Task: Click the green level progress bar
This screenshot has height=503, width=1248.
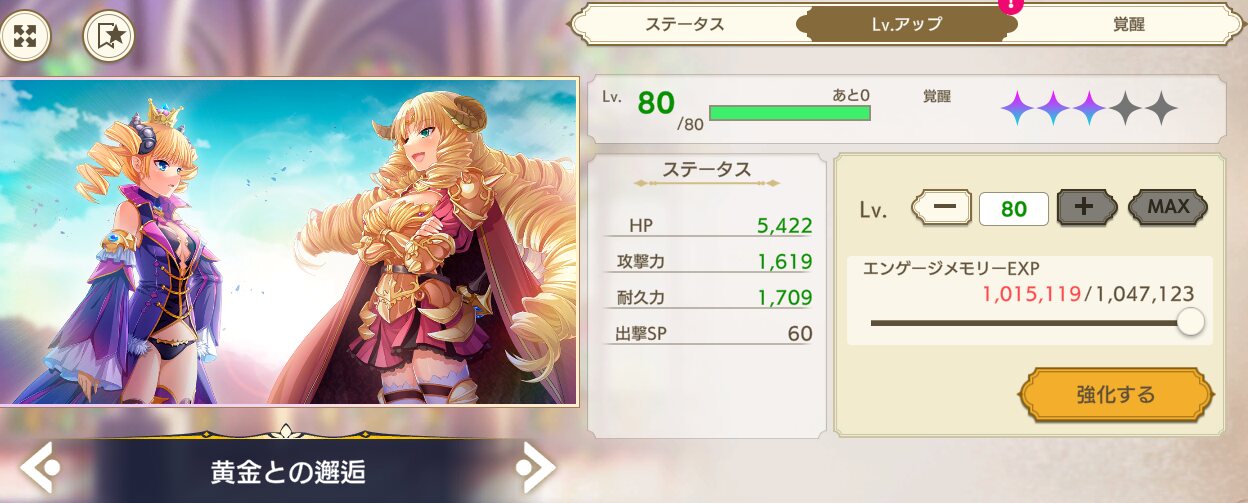Action: pos(790,113)
